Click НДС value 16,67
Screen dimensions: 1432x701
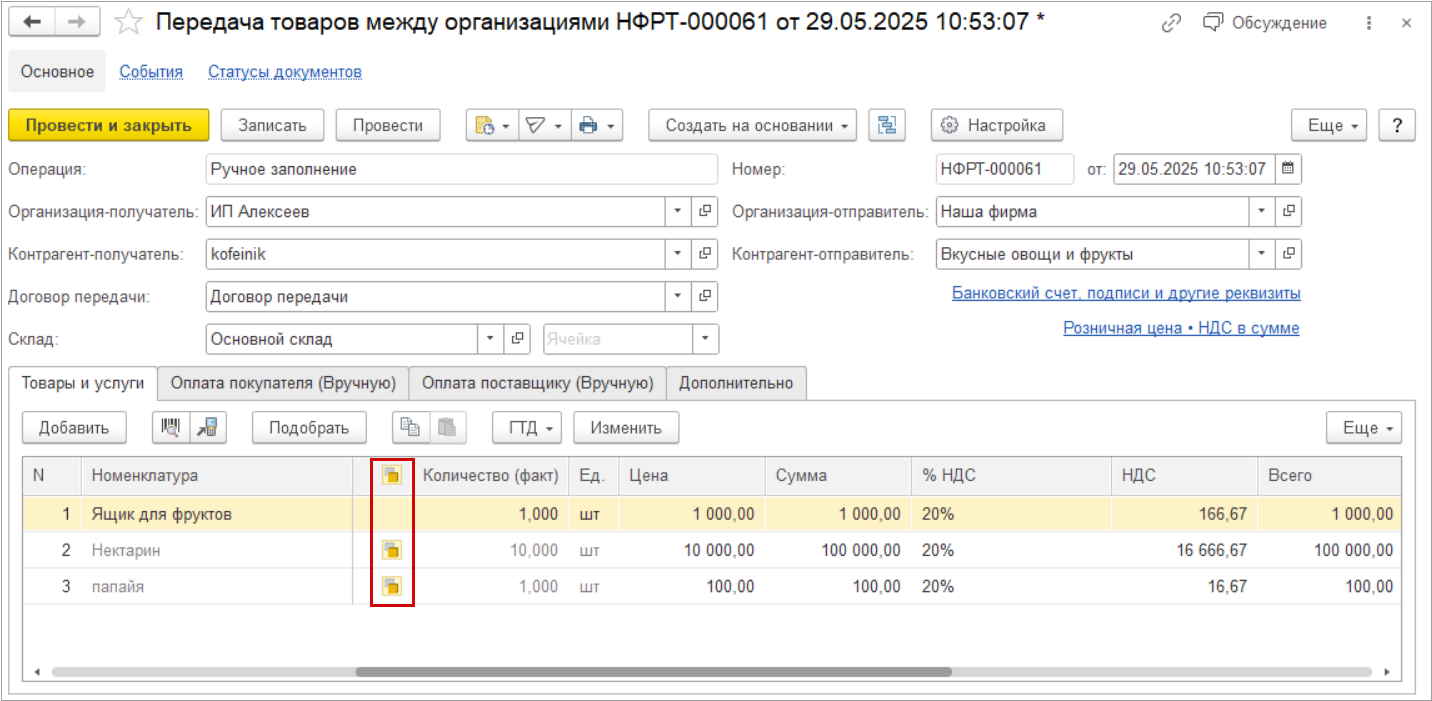pos(1184,587)
